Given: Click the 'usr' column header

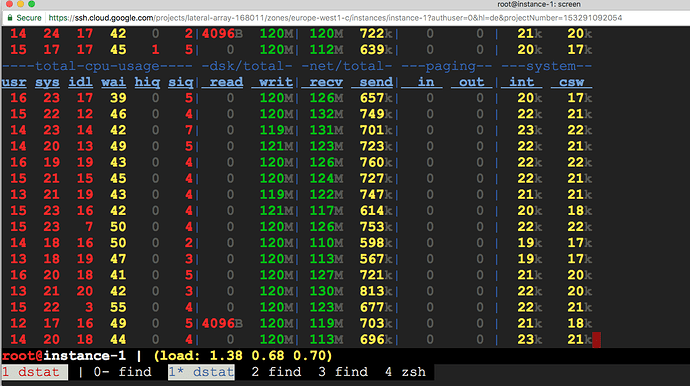Looking at the screenshot, I should coord(14,82).
